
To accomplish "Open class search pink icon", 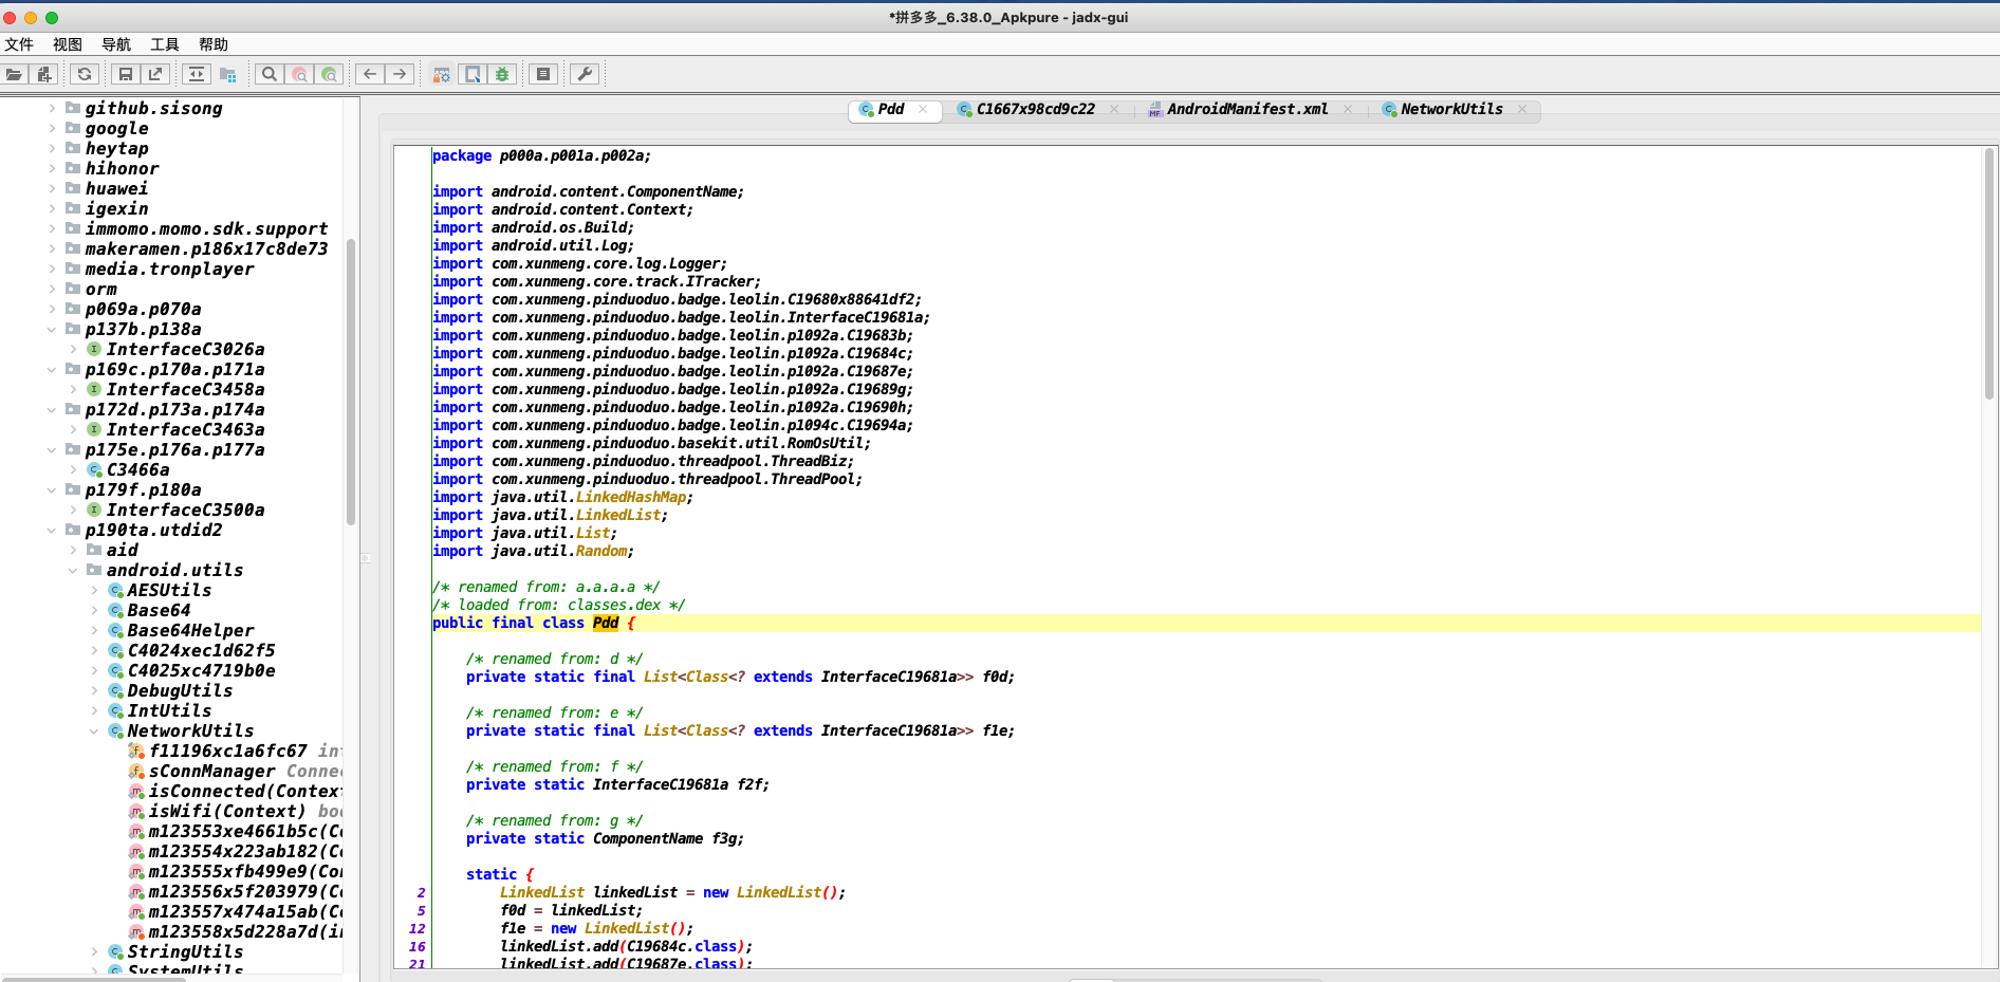I will coord(299,74).
